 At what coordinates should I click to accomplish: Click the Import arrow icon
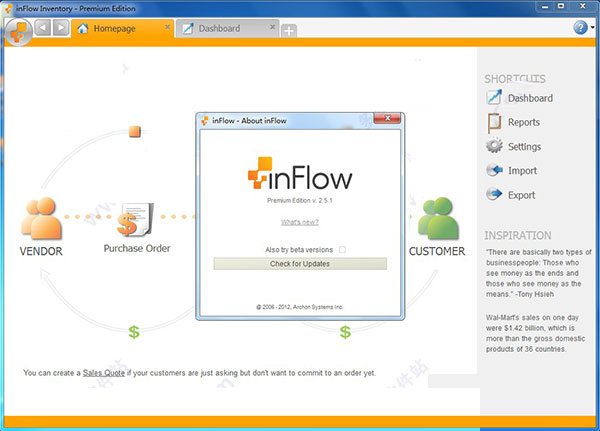(494, 170)
